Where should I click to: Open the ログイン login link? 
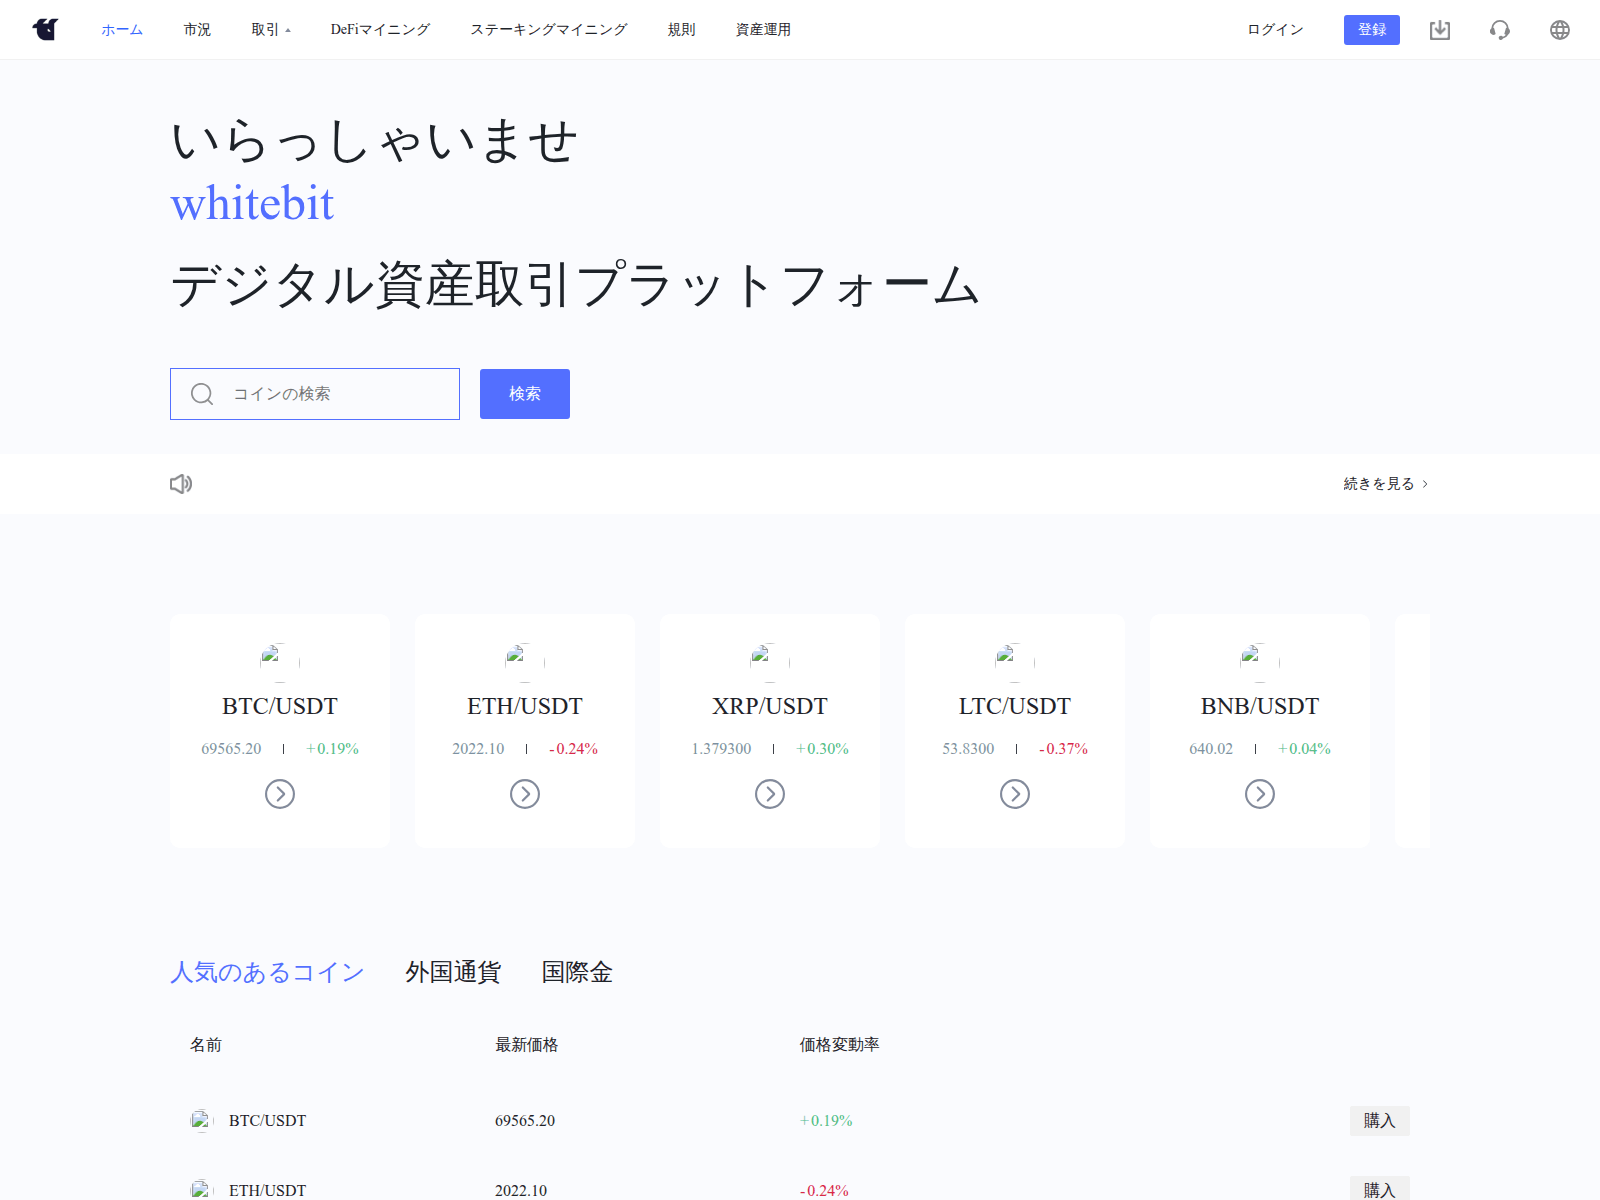[x=1274, y=30]
